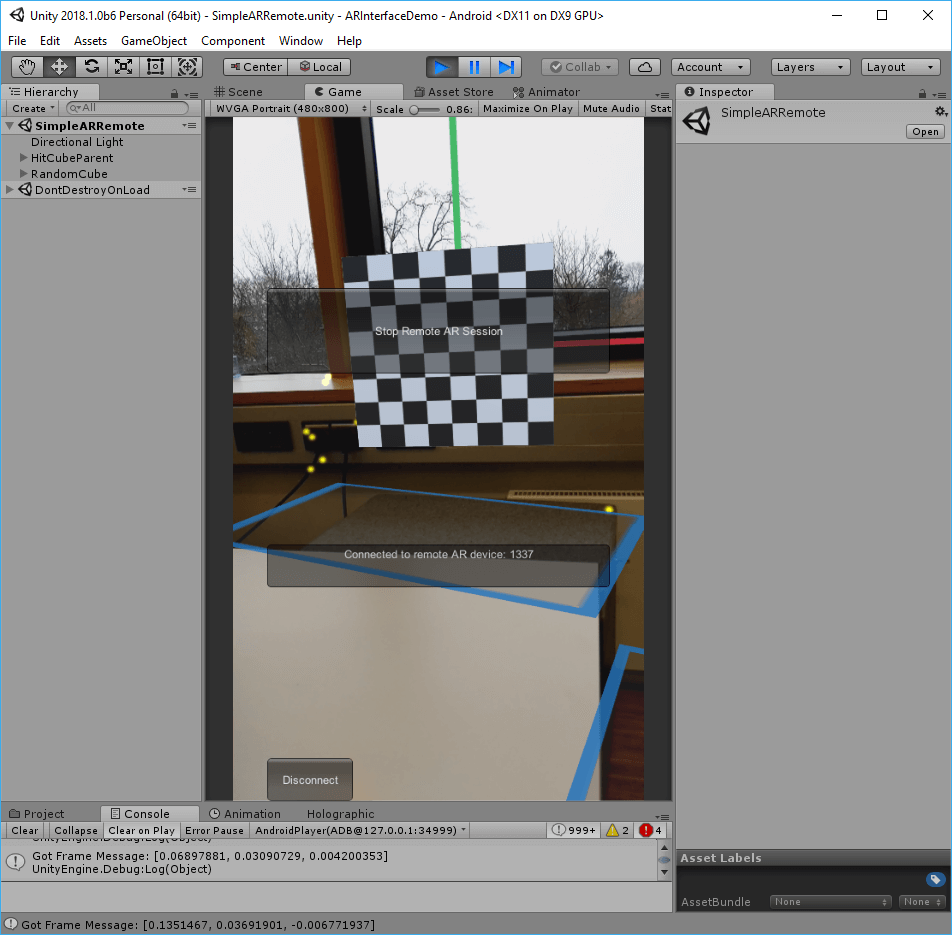
Task: Open the Assets menu
Action: pos(90,41)
